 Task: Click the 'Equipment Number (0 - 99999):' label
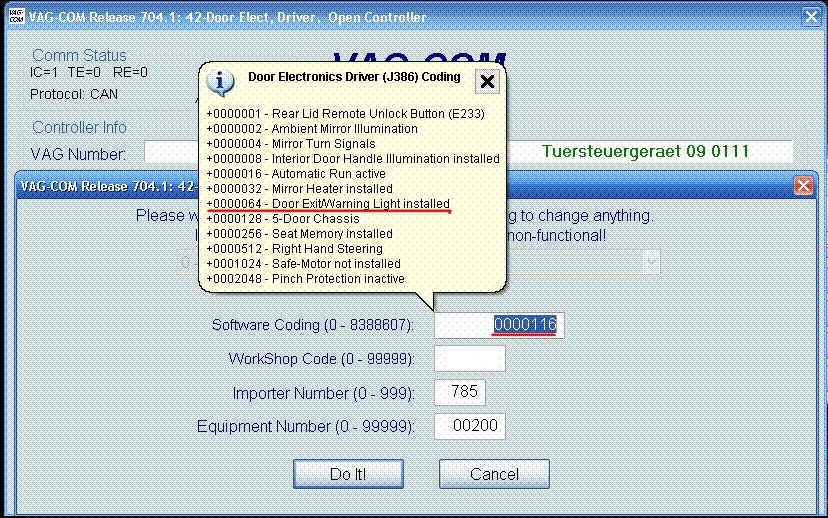pos(305,427)
